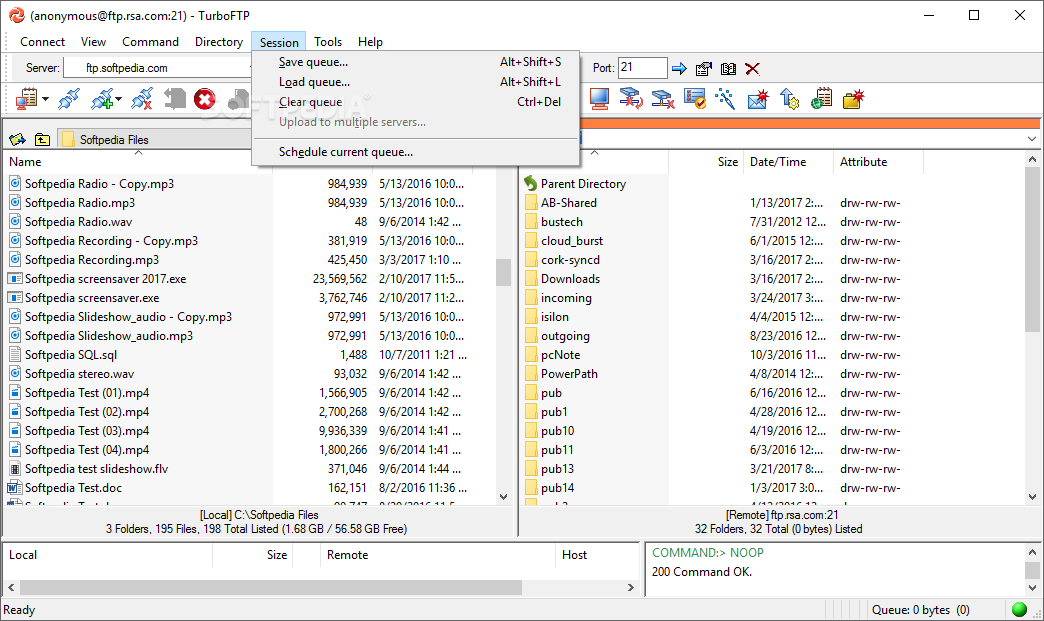Open the Server address combo box

[157, 68]
